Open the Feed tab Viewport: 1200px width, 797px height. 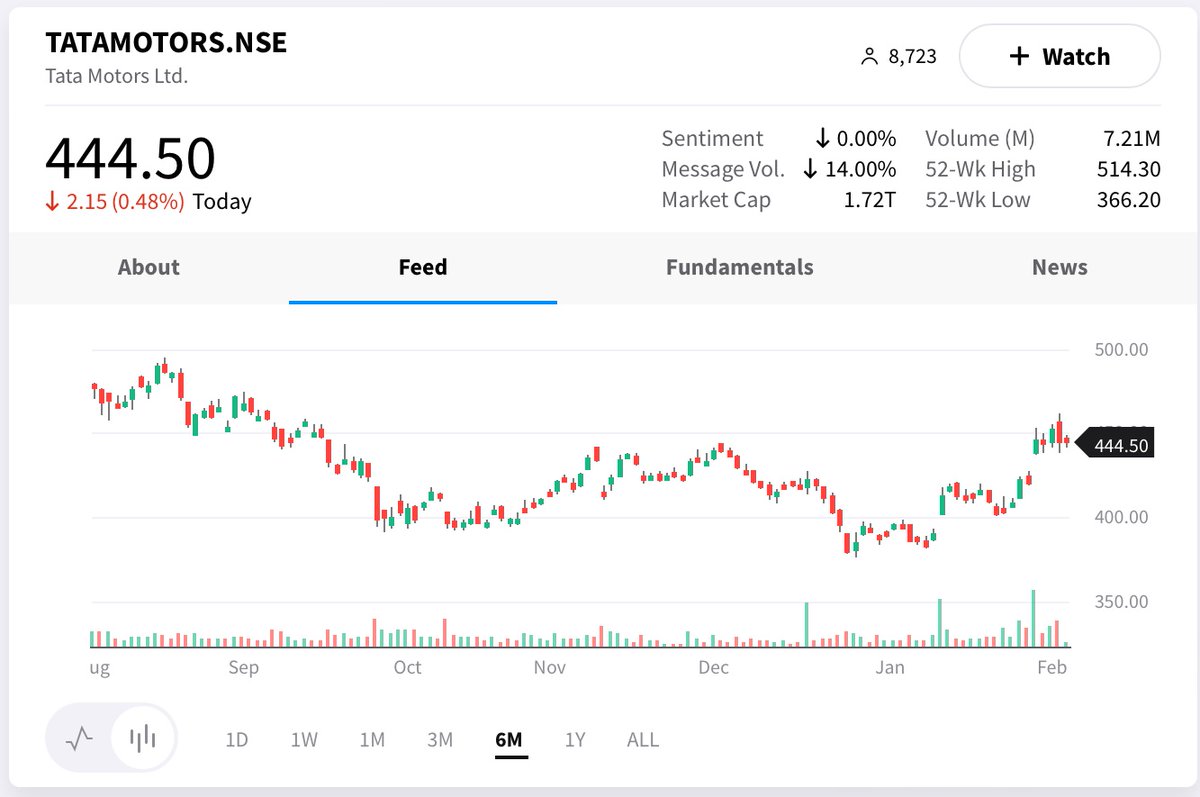423,267
